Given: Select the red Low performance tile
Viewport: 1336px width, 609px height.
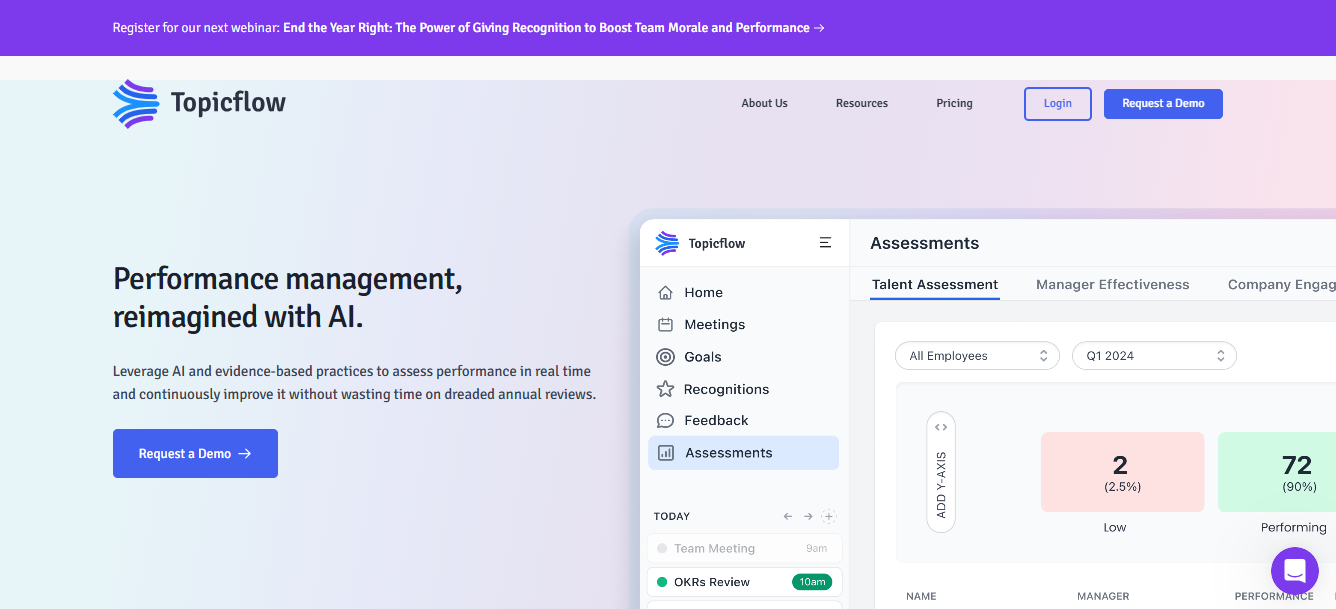Looking at the screenshot, I should coord(1122,472).
